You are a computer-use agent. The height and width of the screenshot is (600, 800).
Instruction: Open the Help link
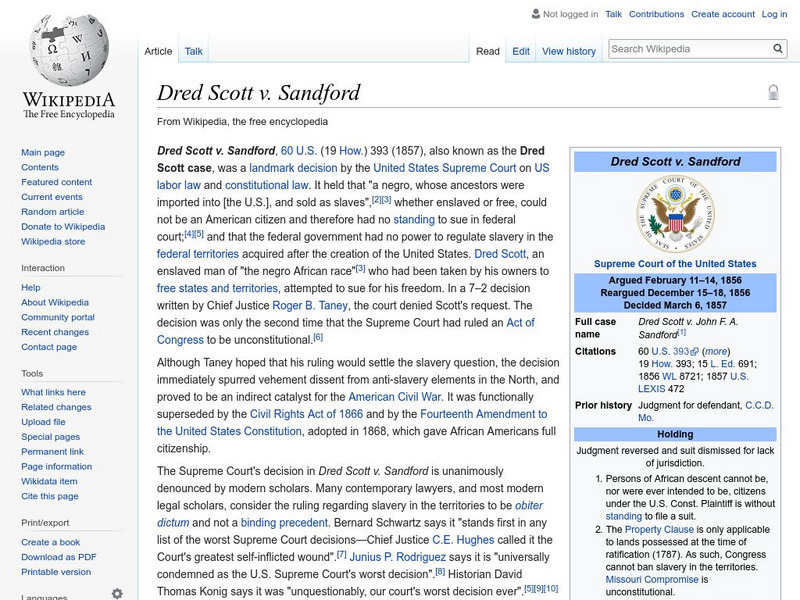pos(31,287)
